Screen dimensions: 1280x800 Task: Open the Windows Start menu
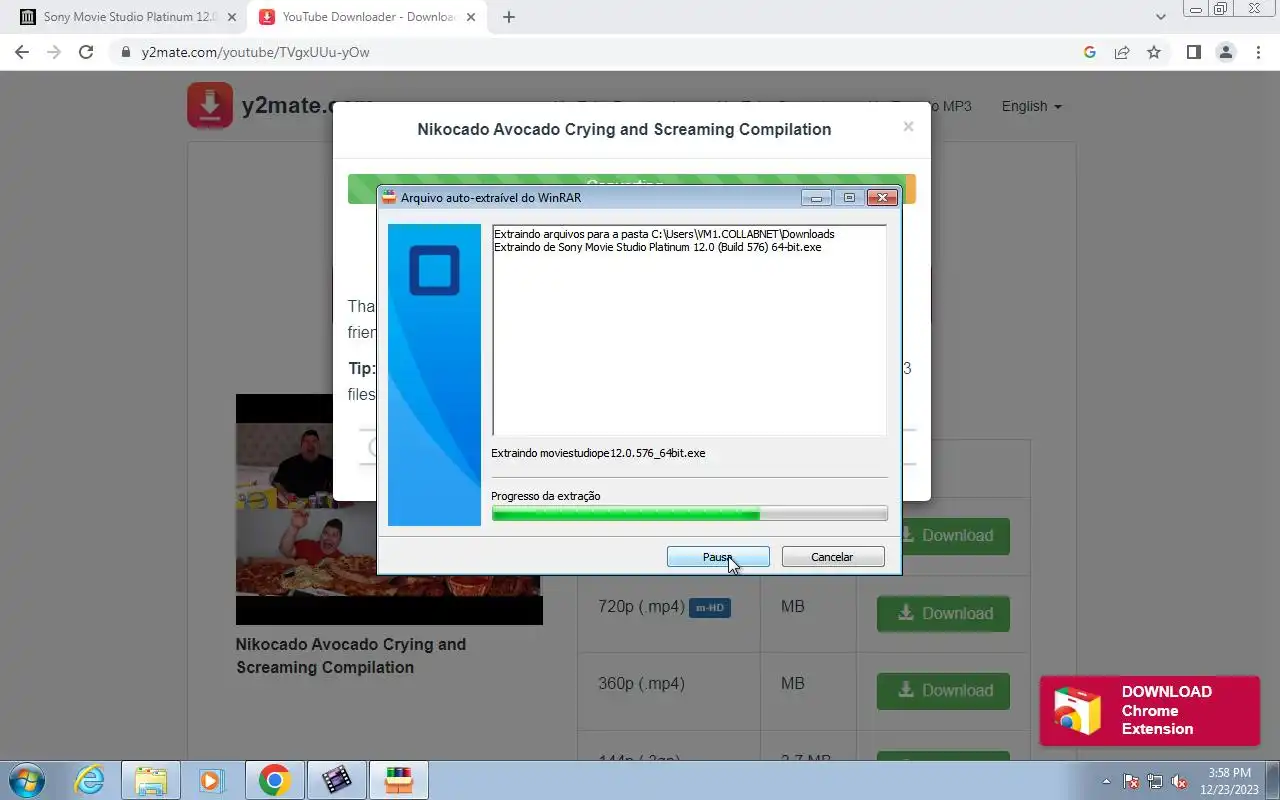[26, 780]
